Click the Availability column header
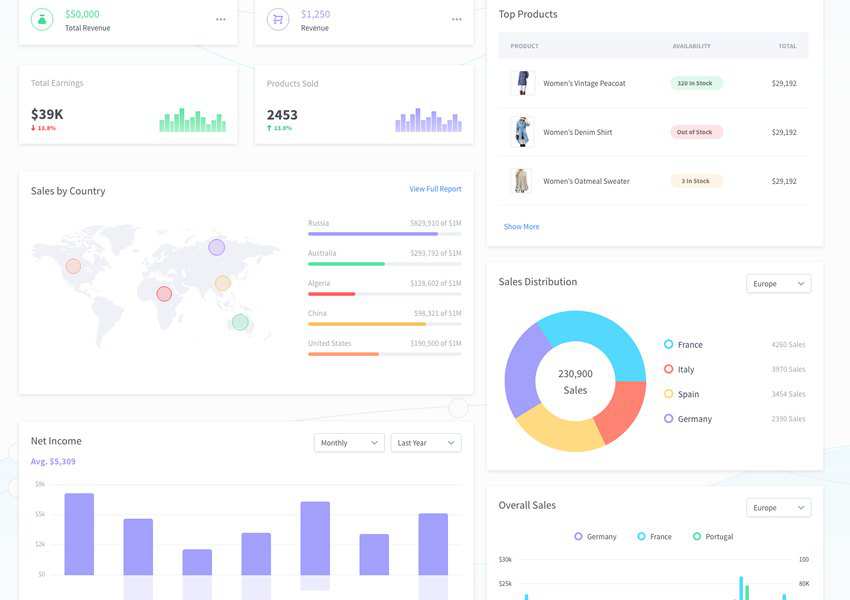This screenshot has height=600, width=850. 691,46
